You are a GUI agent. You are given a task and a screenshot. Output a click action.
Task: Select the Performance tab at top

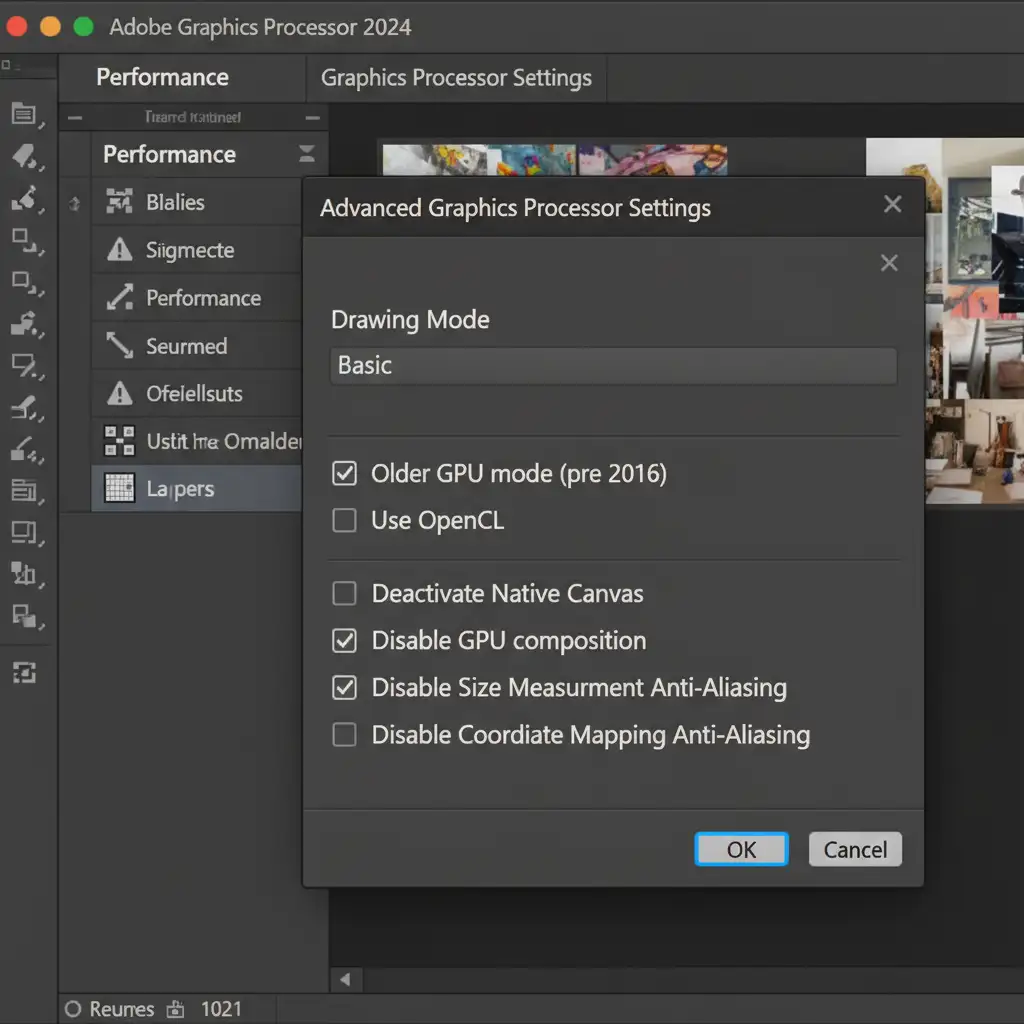point(162,78)
